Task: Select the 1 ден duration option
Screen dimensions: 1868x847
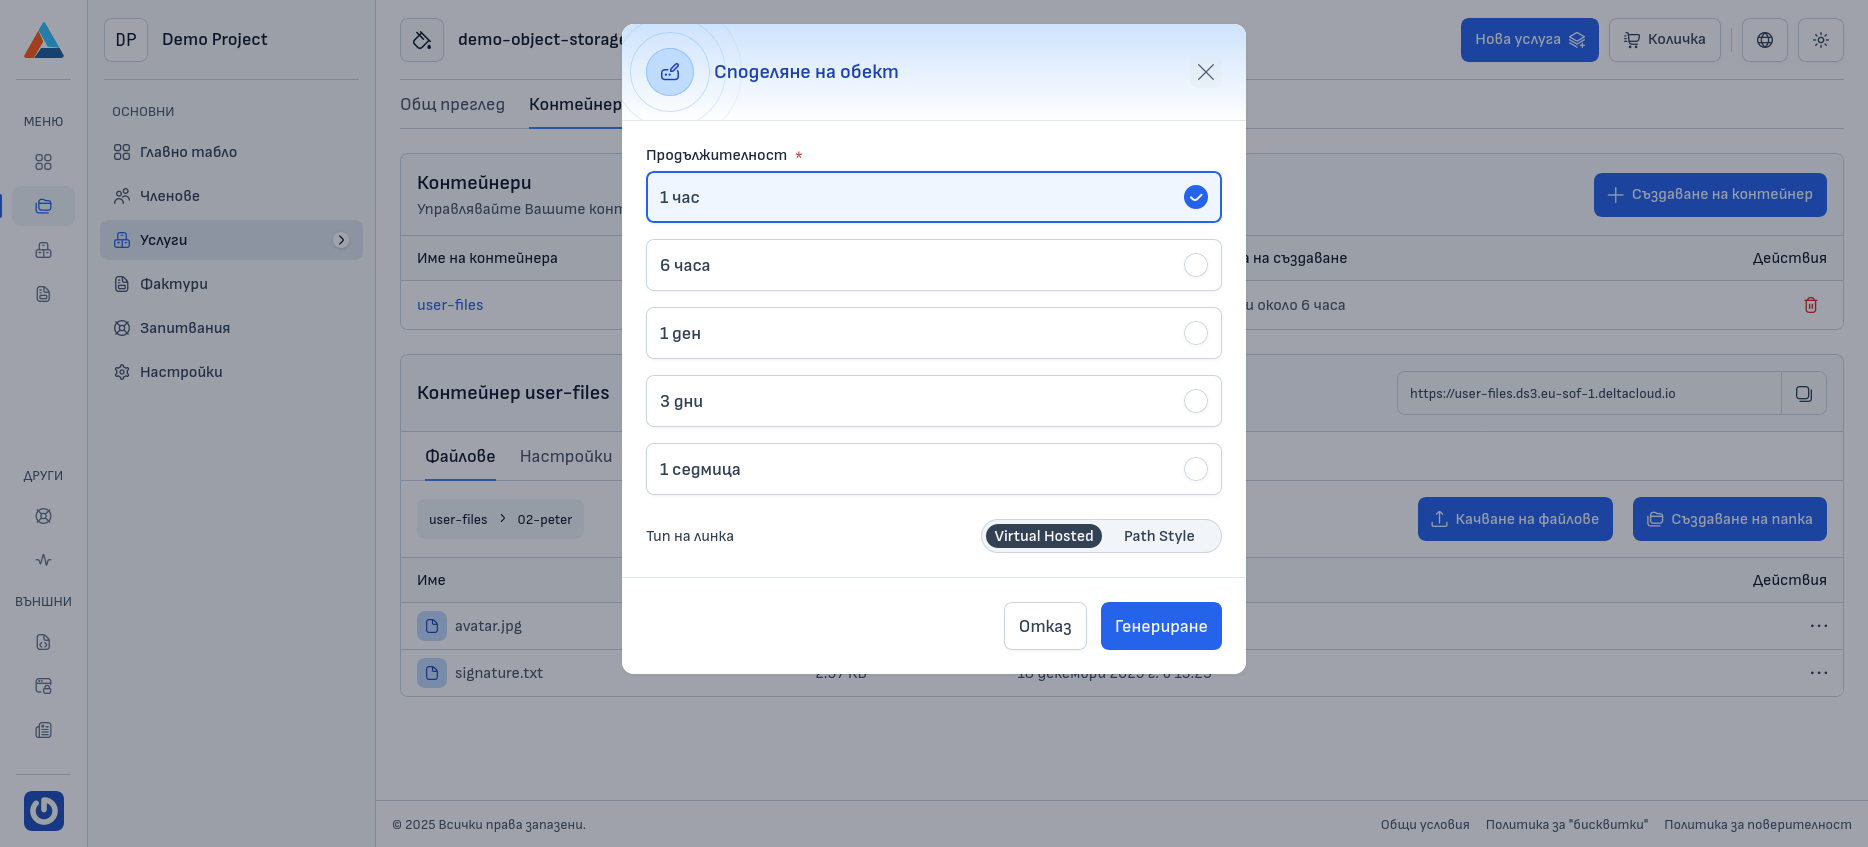Action: point(933,333)
